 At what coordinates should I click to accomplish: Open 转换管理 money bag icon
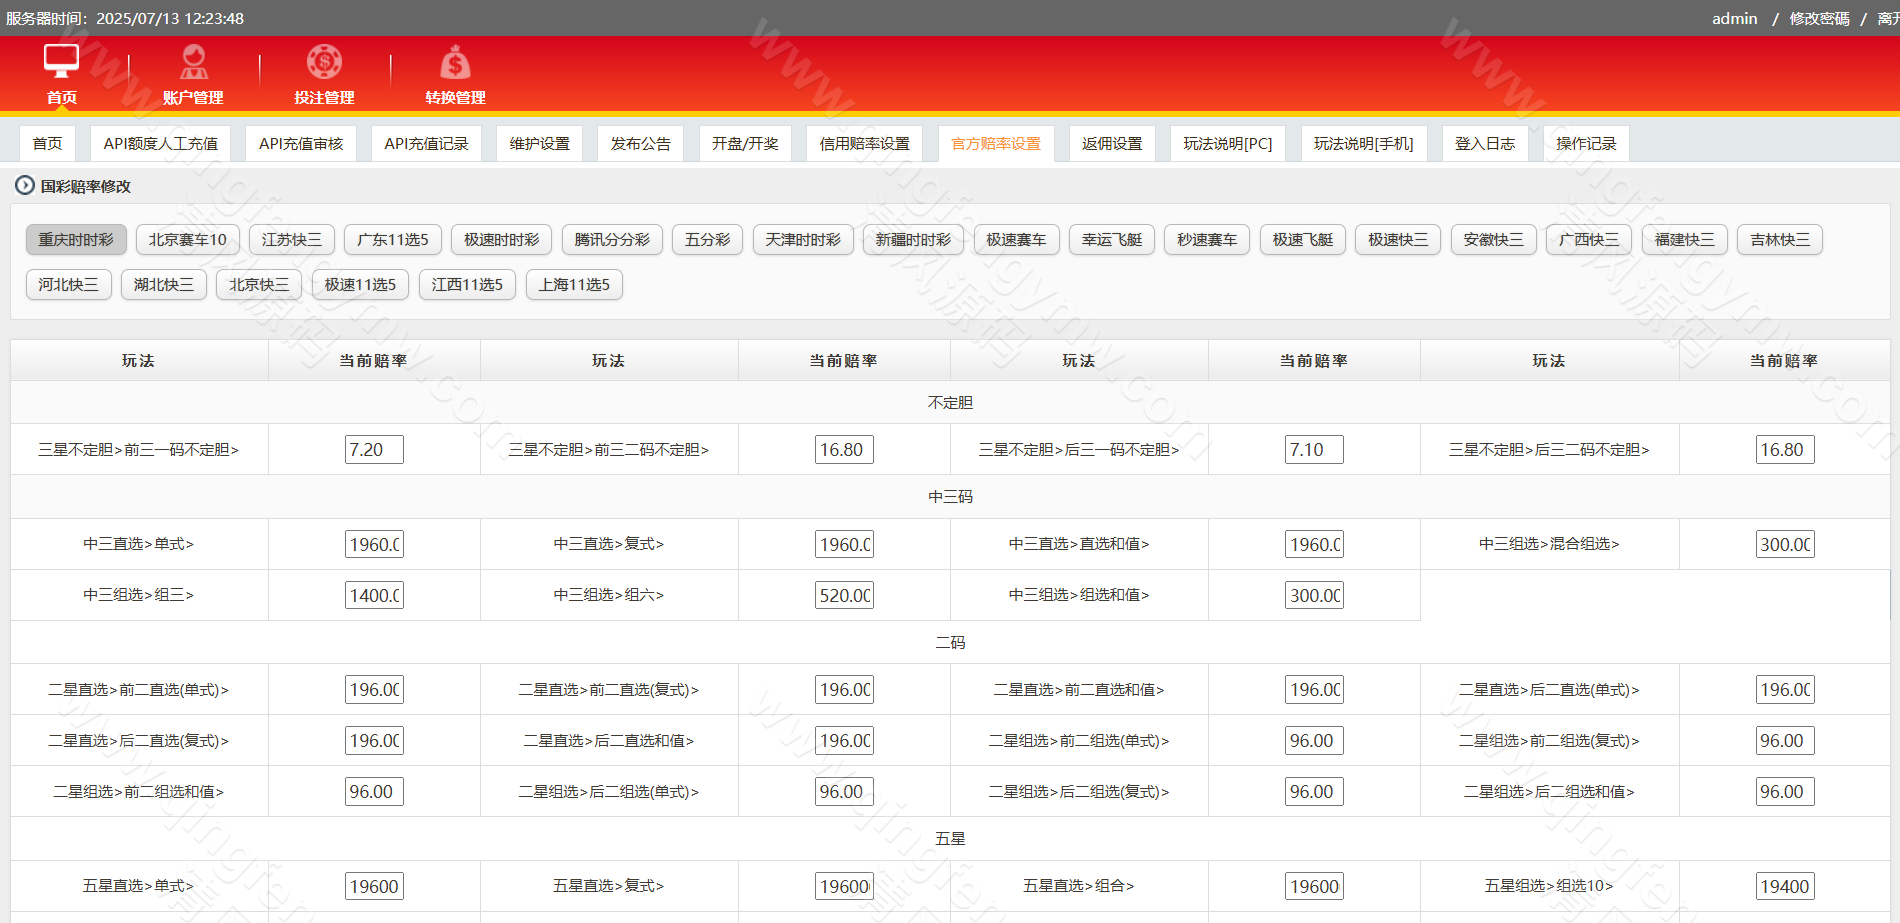455,62
